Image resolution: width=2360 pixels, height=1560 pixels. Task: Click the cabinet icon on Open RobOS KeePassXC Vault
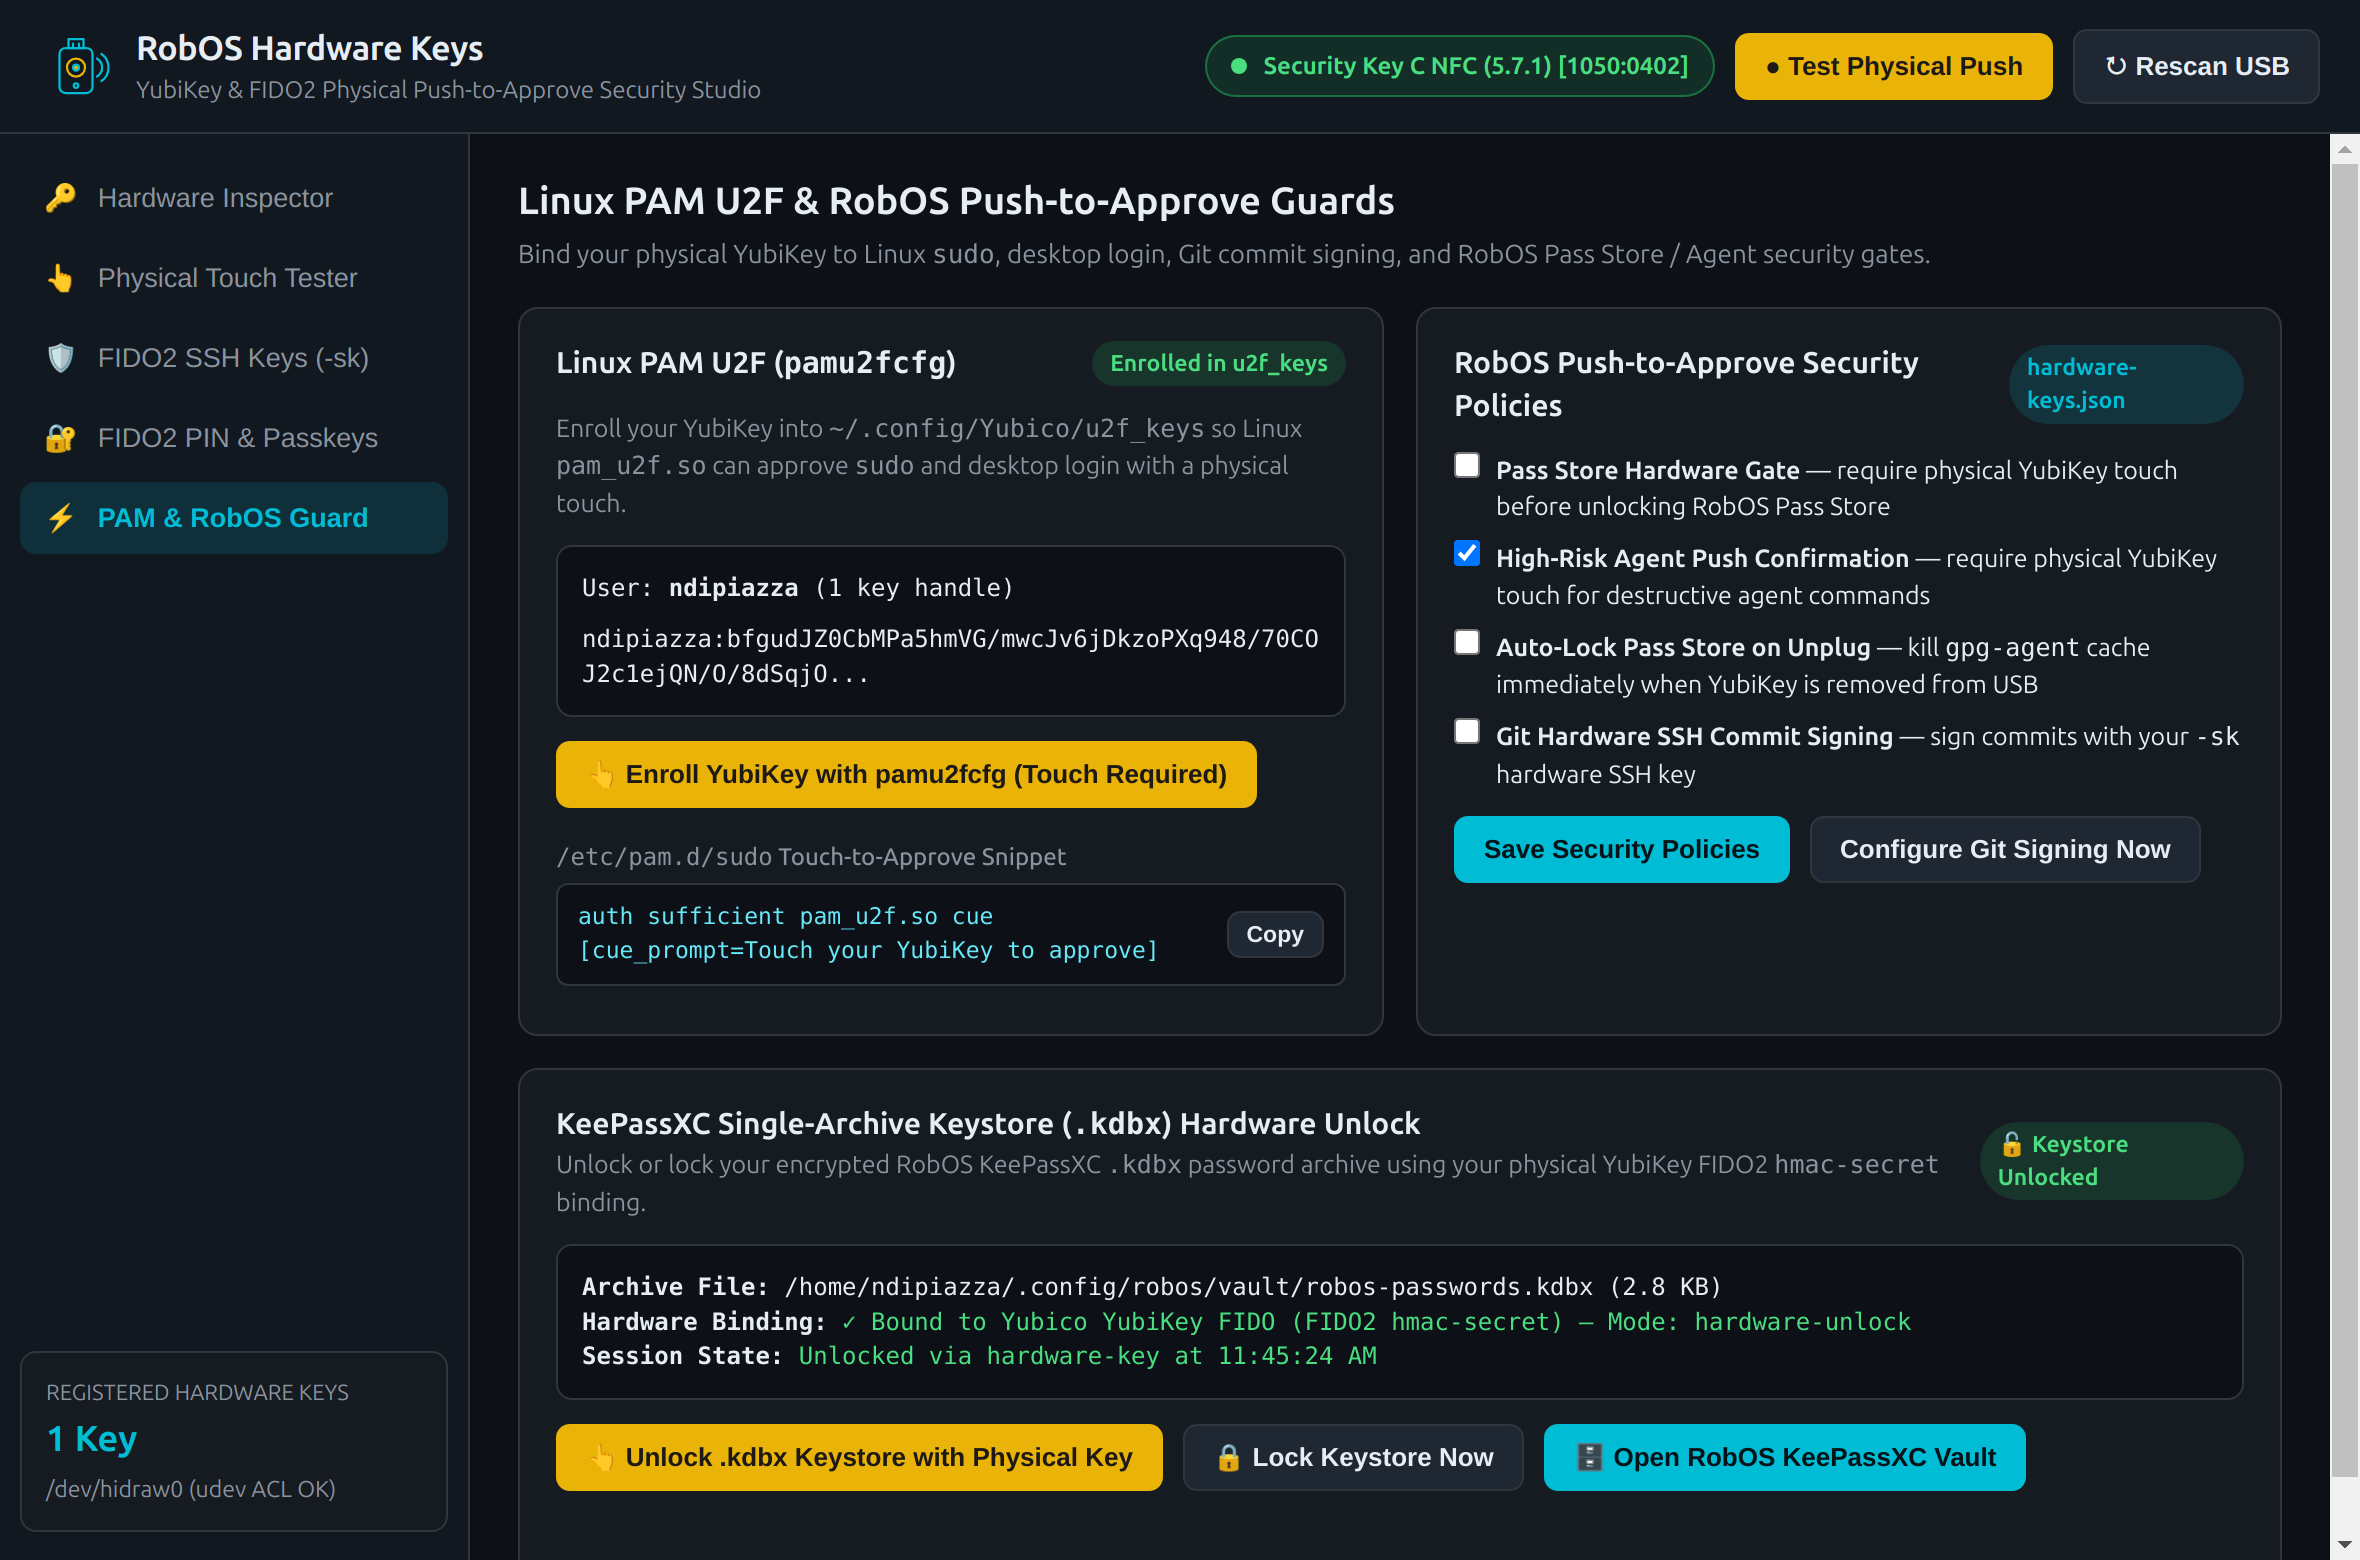(x=1589, y=1458)
